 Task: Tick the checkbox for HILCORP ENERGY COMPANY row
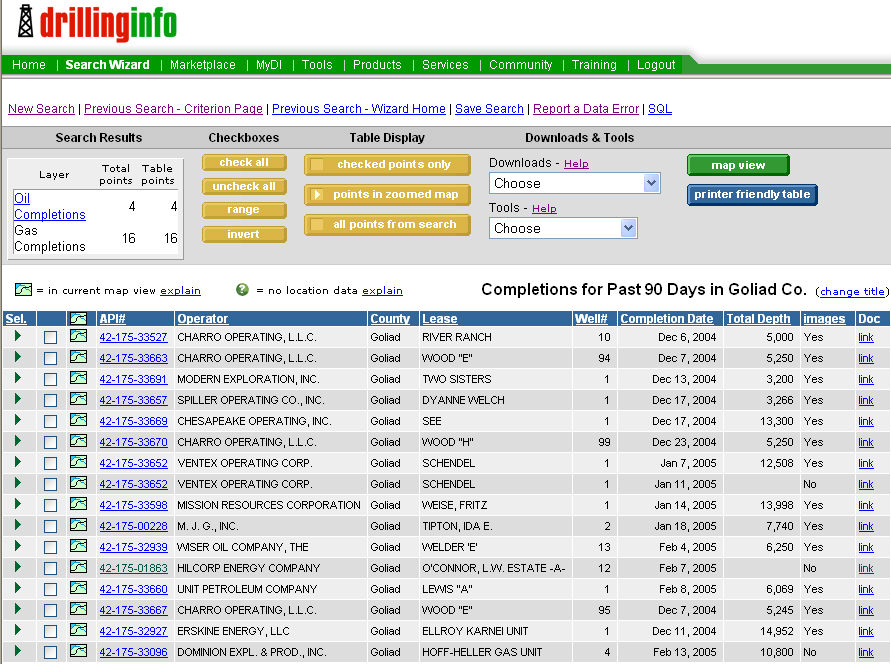point(50,569)
